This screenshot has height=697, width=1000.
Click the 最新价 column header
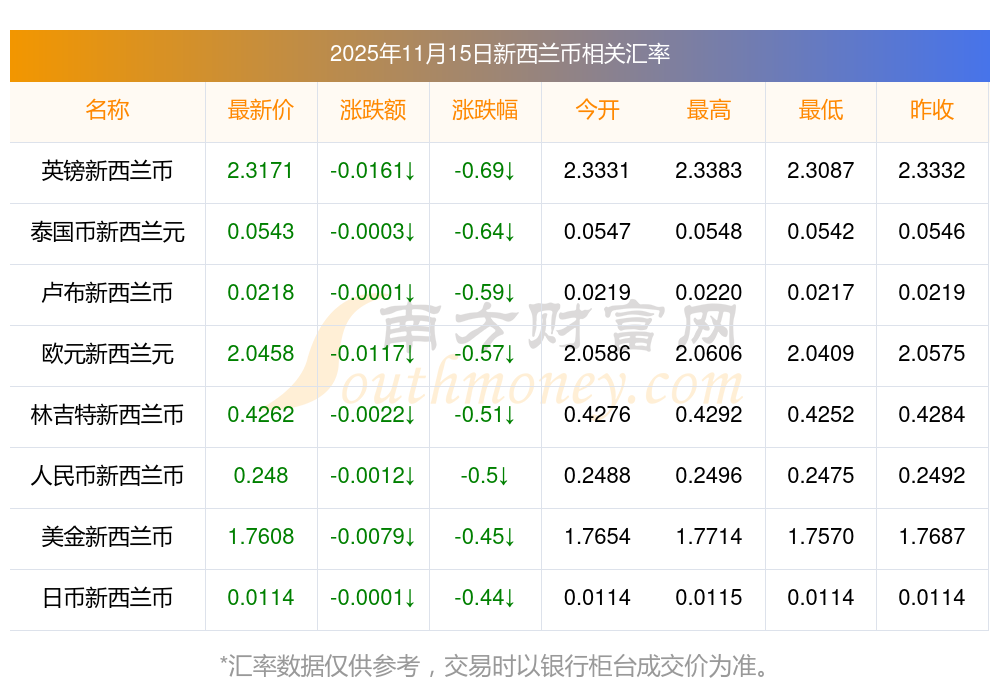coord(260,110)
